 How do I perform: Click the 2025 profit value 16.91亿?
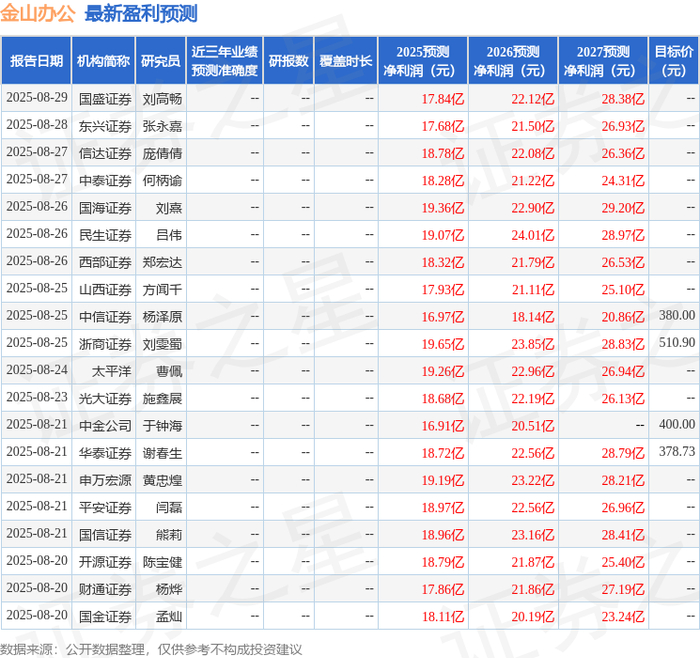point(443,425)
